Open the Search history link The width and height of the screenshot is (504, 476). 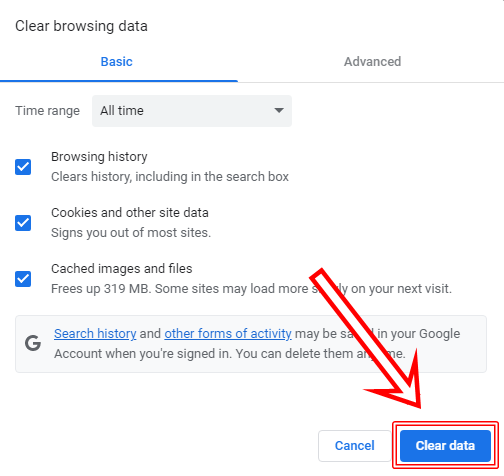[x=95, y=334]
